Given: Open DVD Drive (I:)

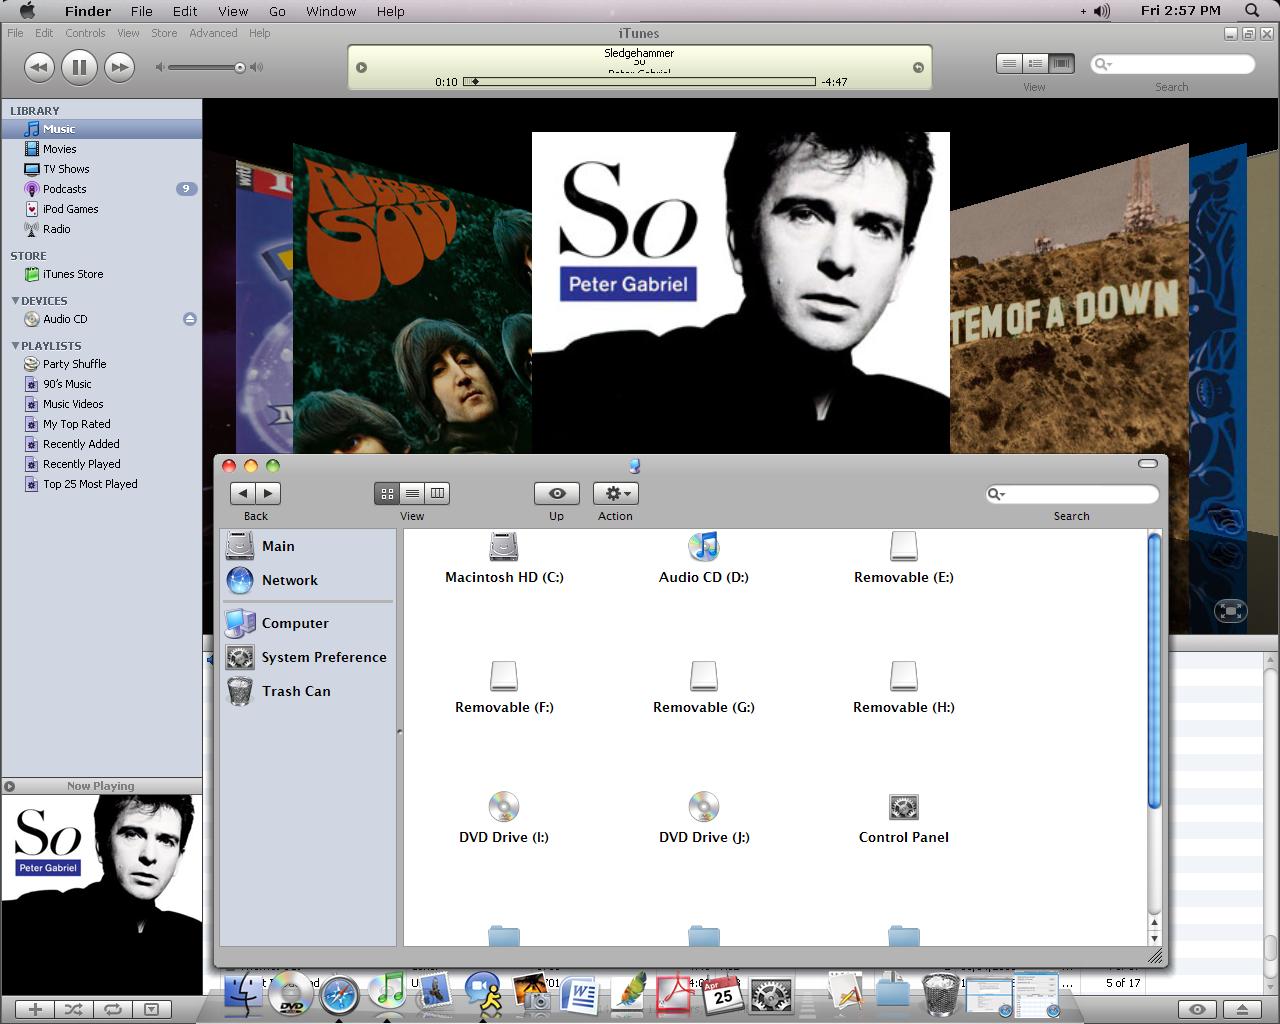Looking at the screenshot, I should [504, 818].
